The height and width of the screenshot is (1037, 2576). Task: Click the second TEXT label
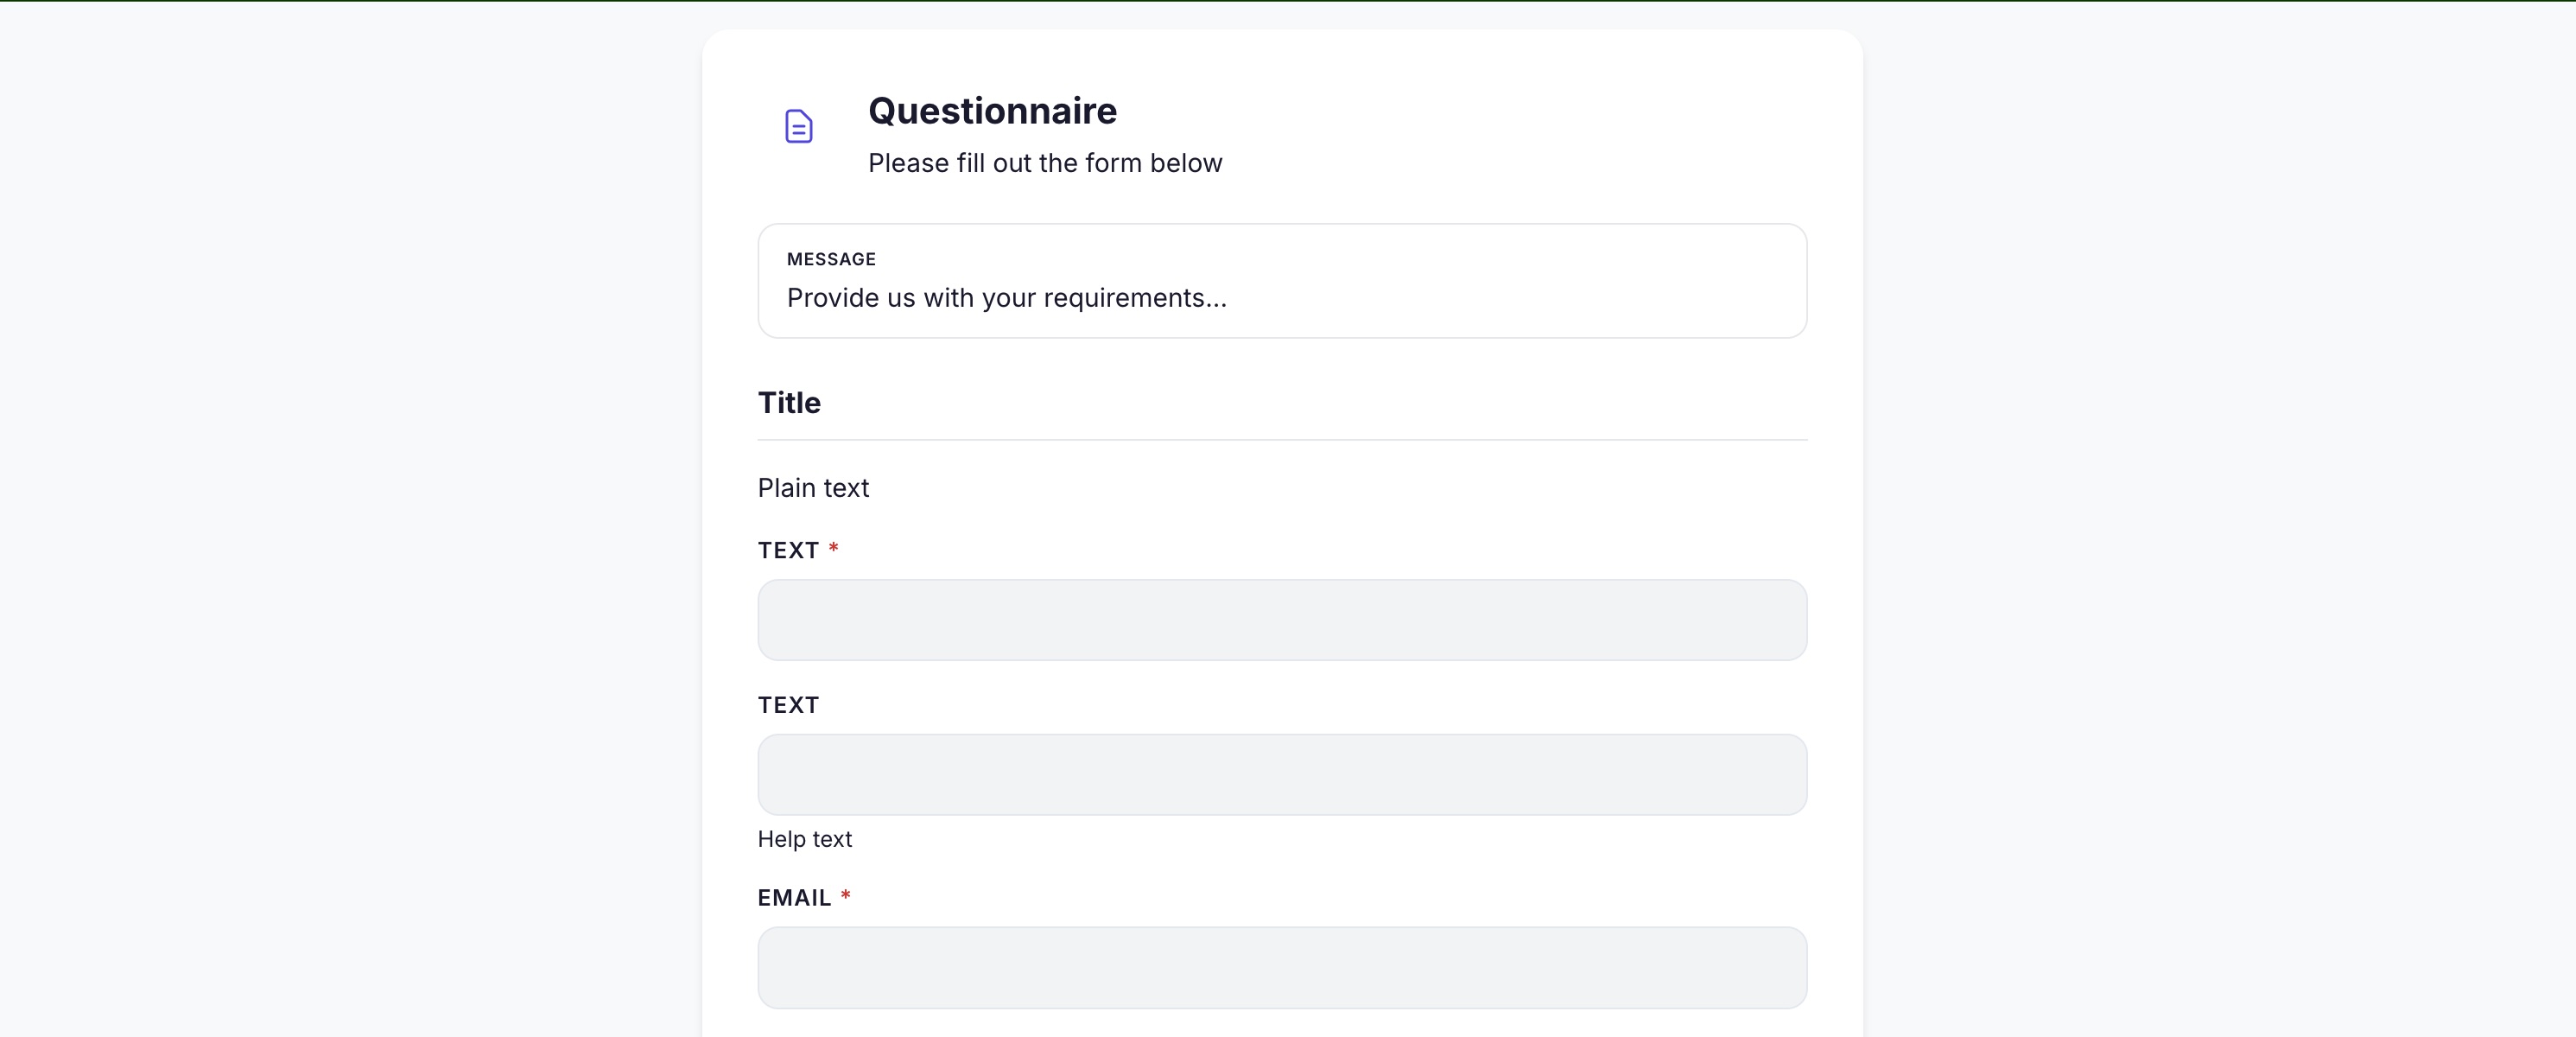[x=788, y=704]
